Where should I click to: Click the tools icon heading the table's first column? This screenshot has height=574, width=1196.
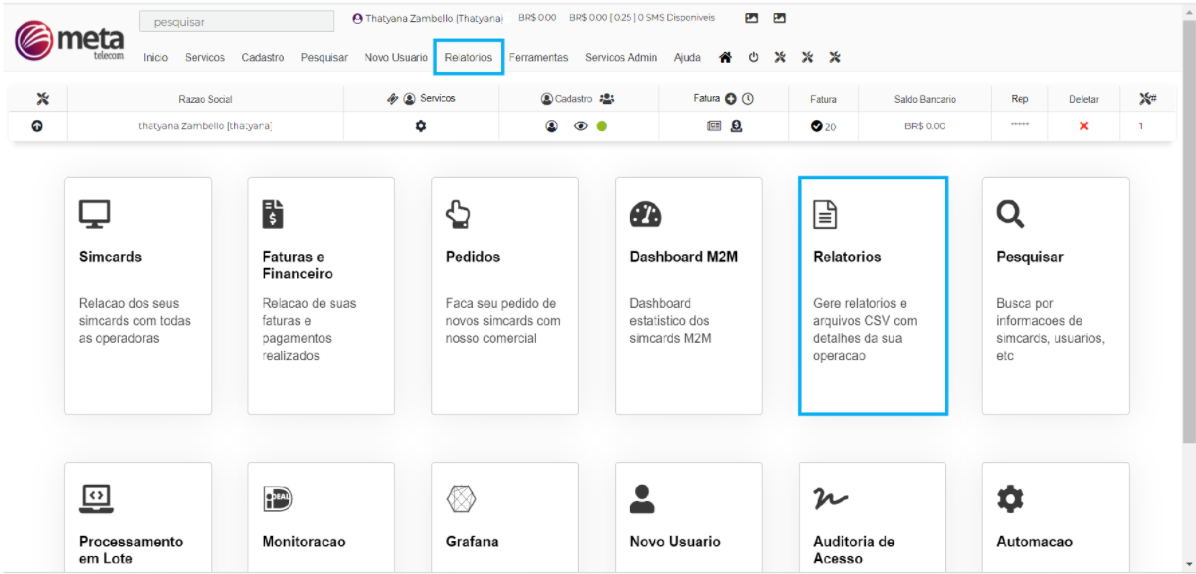[43, 98]
